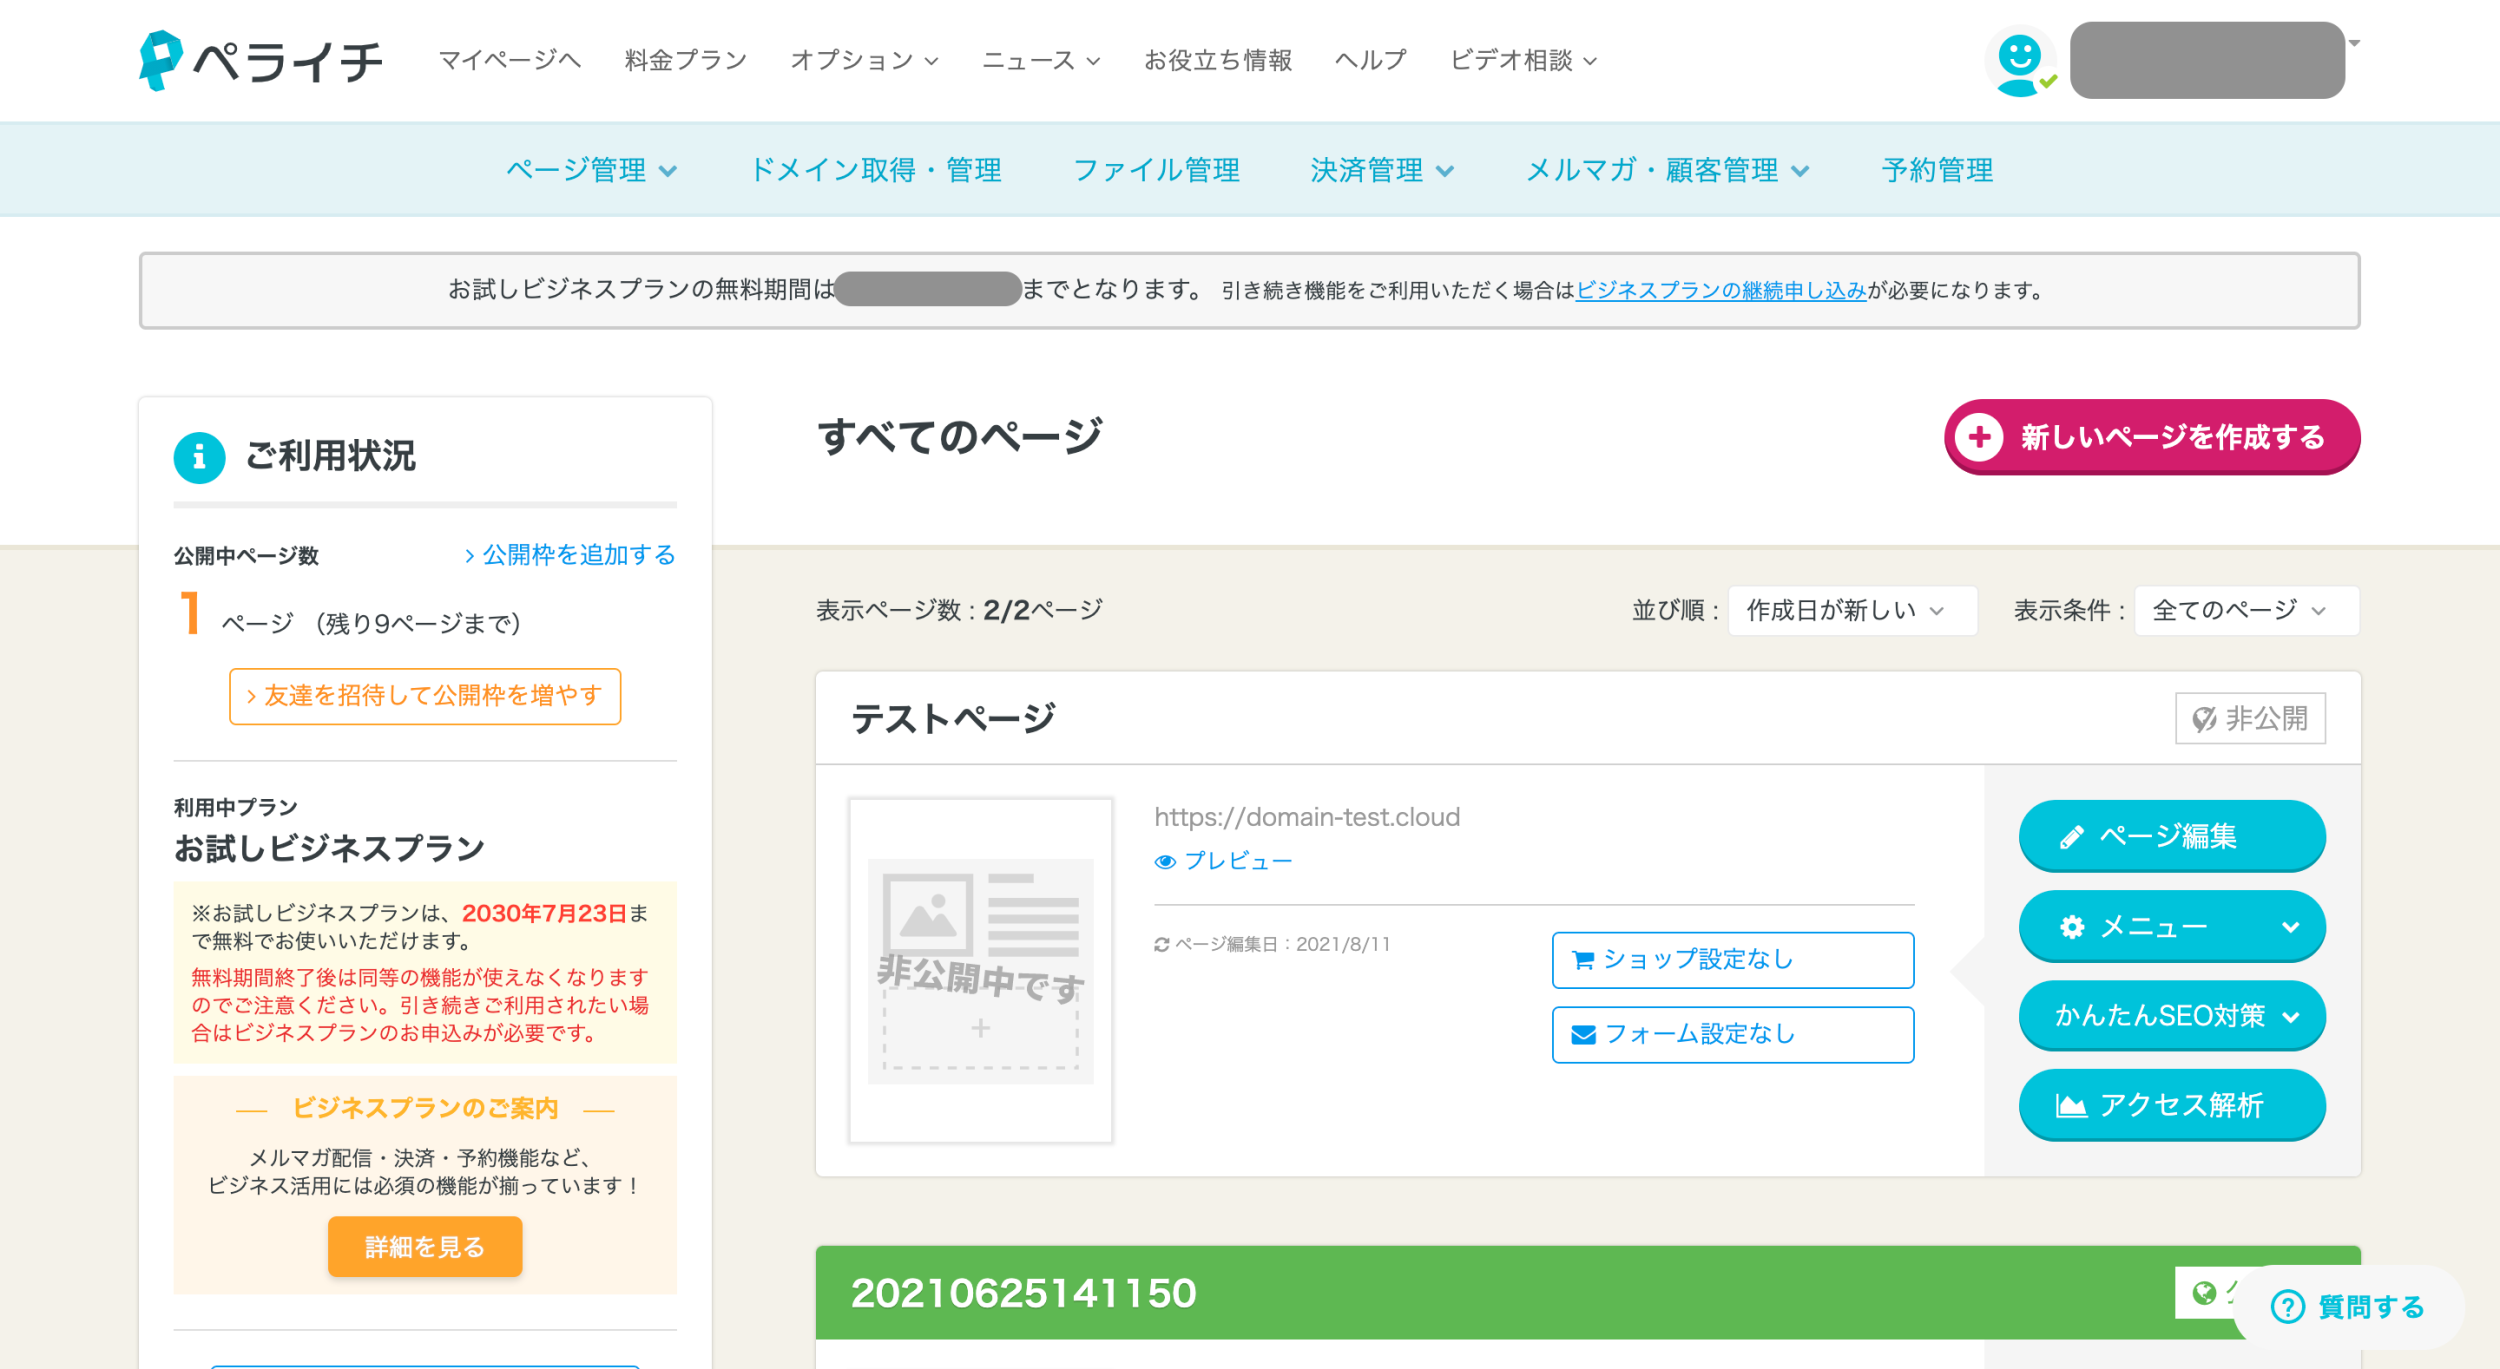Expand the かんたんSEO対策 dropdown
The image size is (2500, 1369).
click(x=2171, y=1016)
